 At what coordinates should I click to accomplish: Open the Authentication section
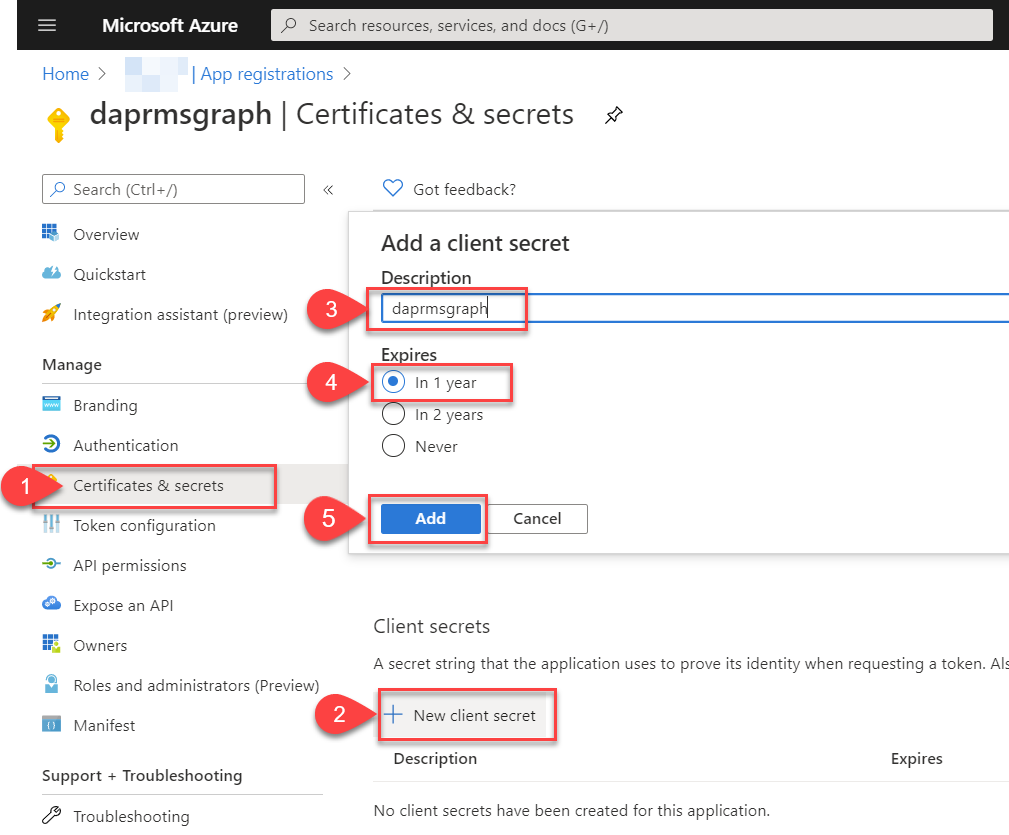[125, 445]
